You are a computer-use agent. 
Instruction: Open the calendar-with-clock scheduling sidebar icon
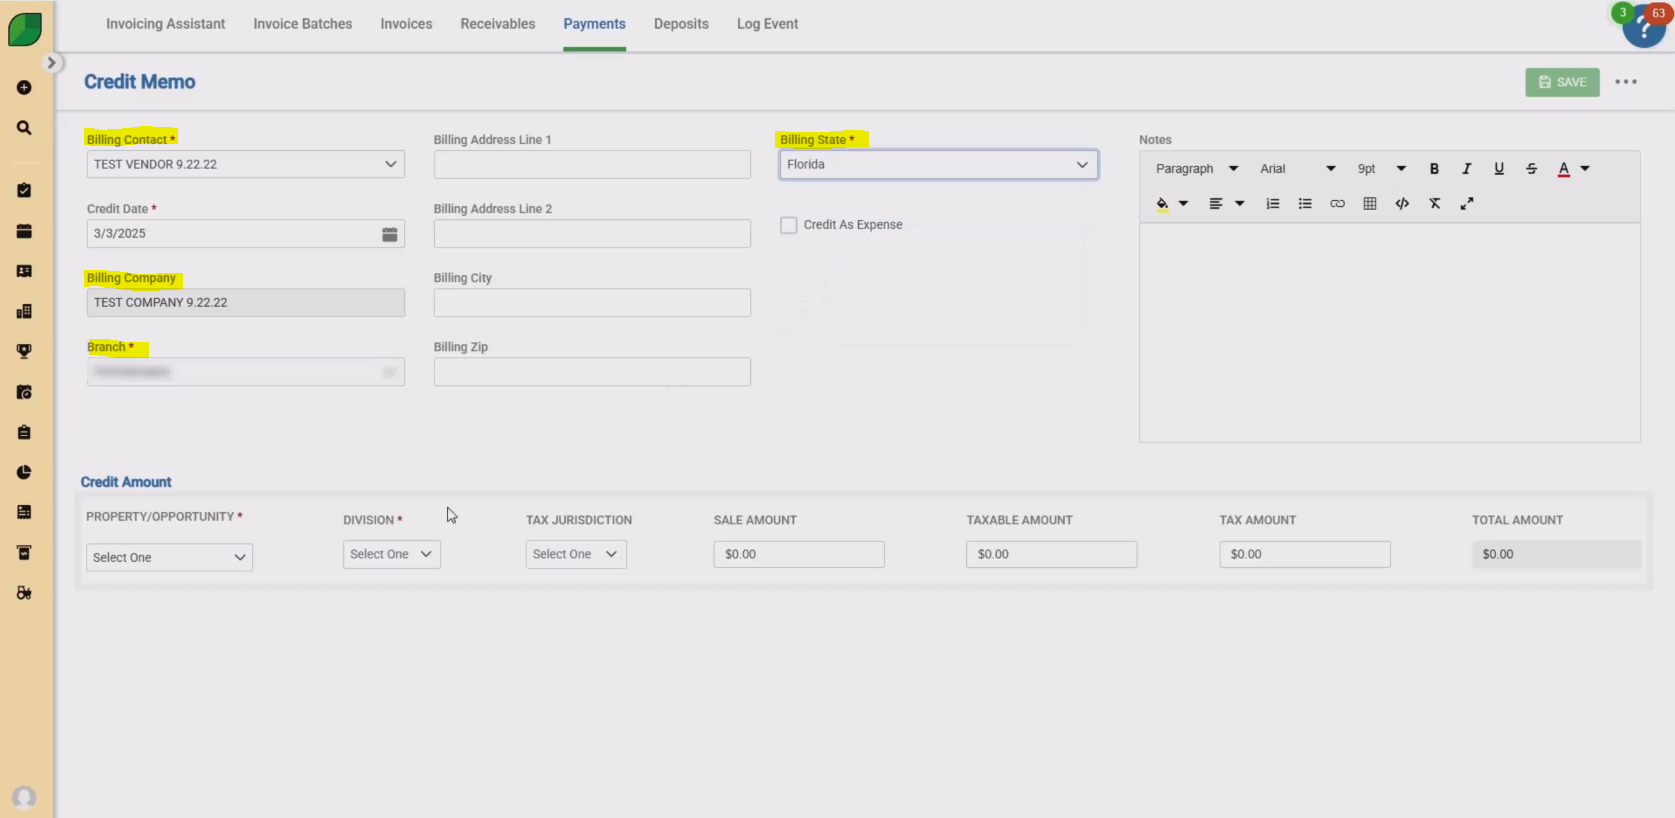tap(24, 392)
